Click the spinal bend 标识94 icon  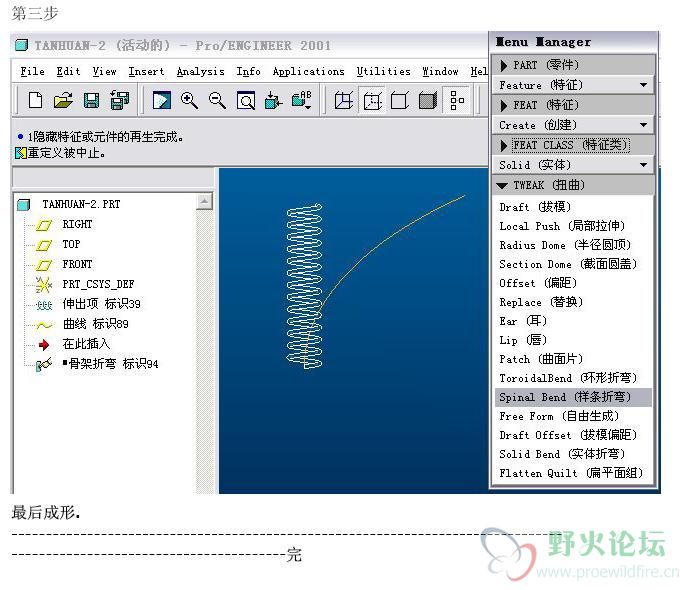[x=44, y=364]
